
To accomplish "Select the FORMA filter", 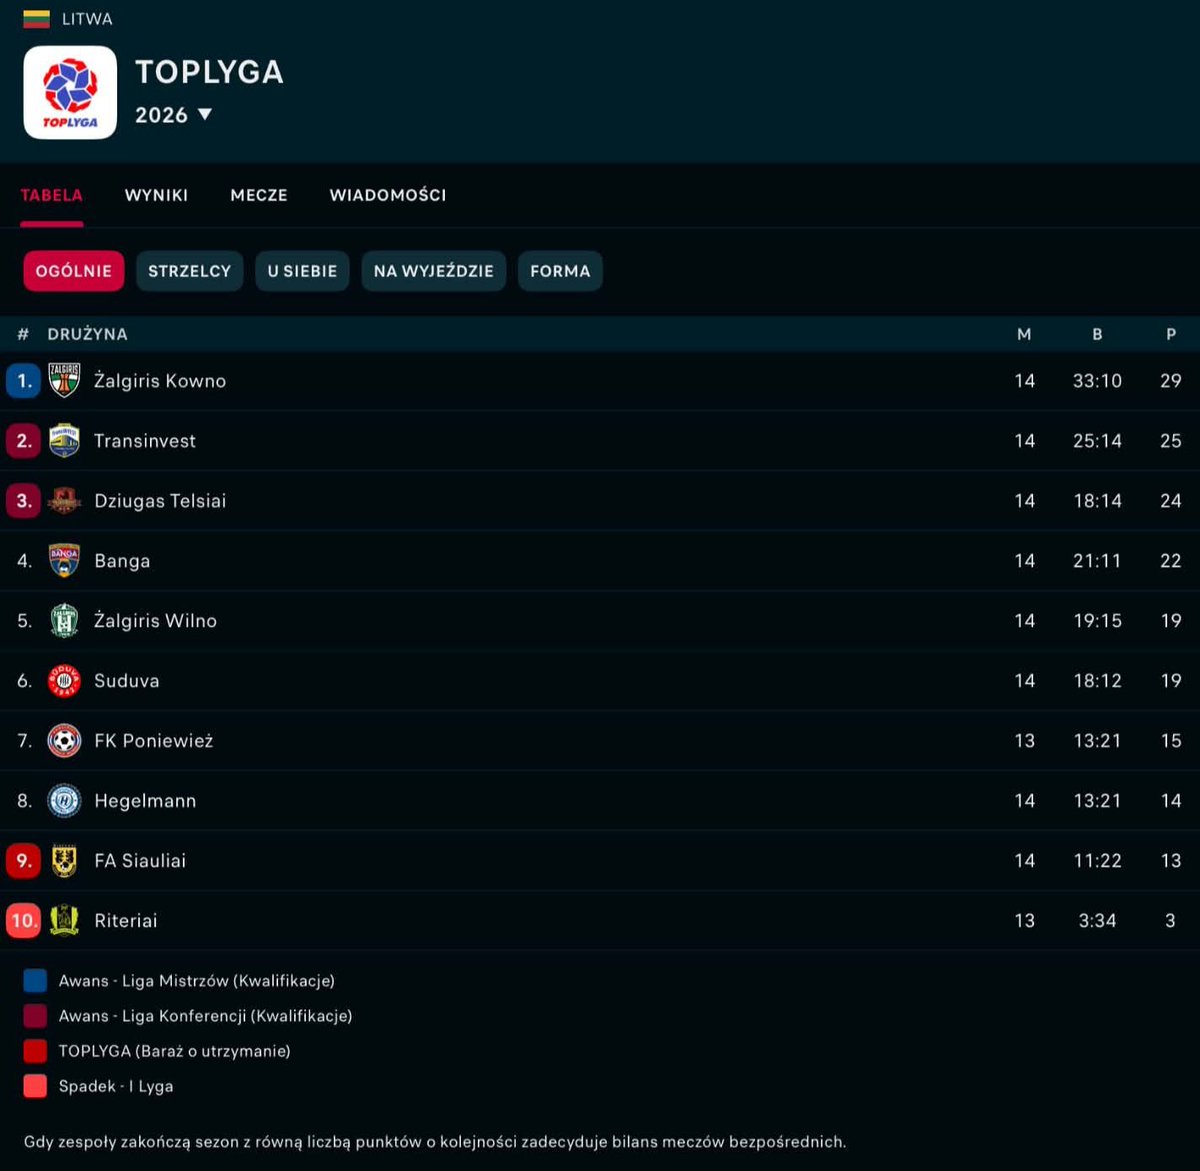I will point(560,271).
